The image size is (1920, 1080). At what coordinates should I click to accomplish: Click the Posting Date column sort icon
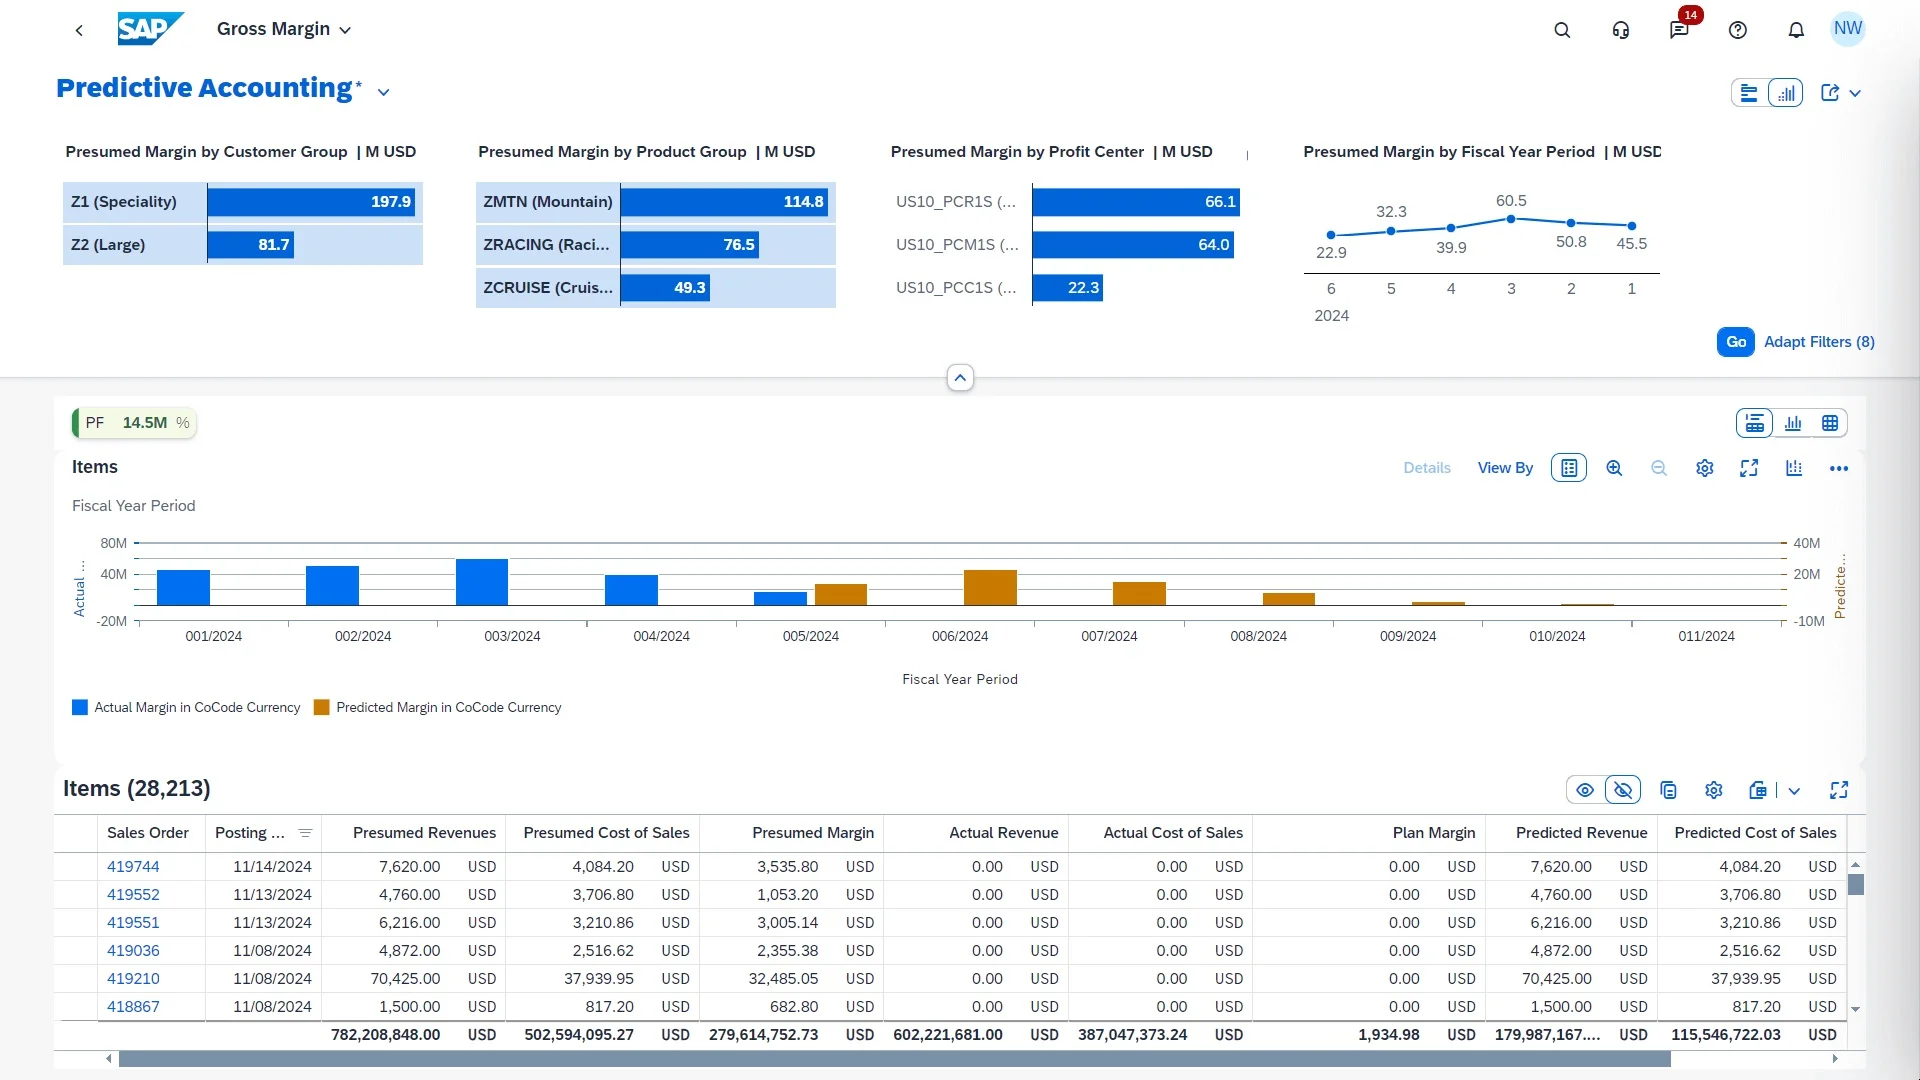303,833
